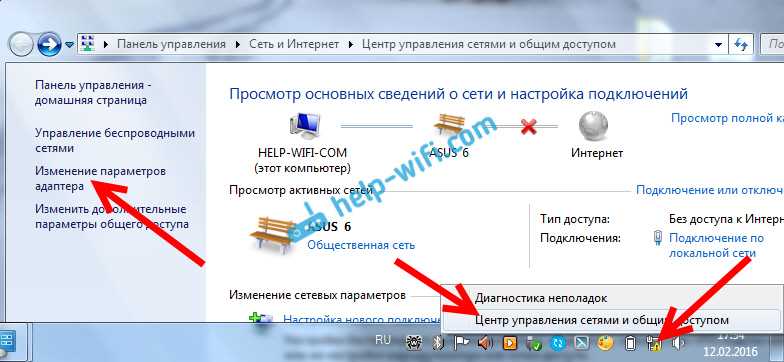Select 'Диагностика неполадок' in context menu
784x362 pixels.
click(540, 298)
